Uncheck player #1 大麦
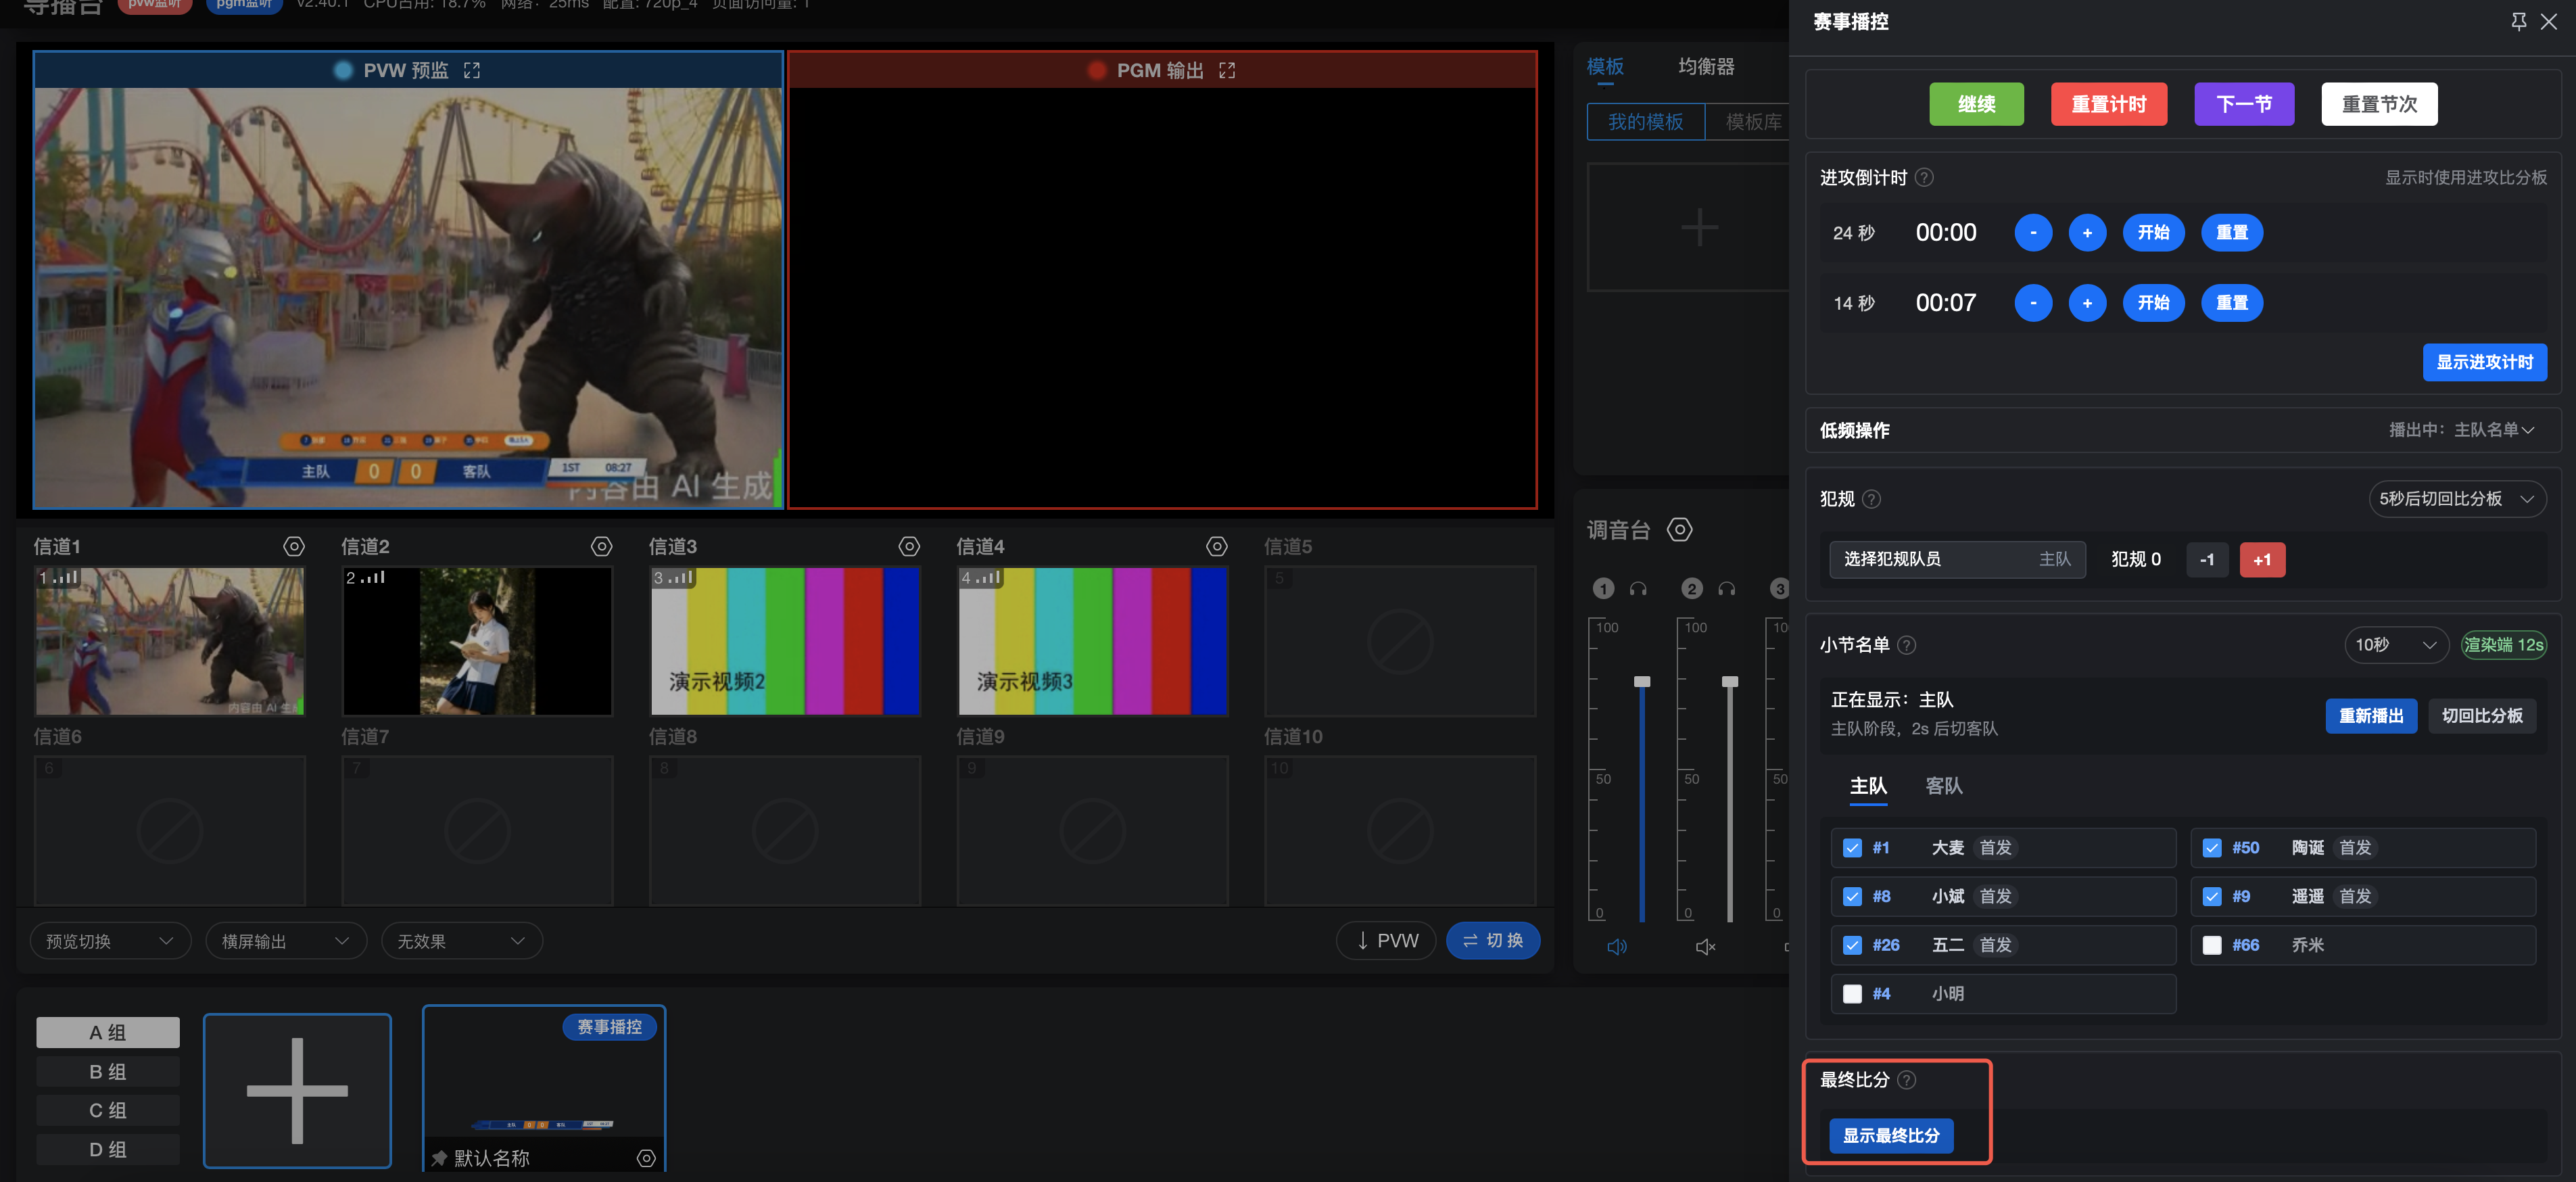Image resolution: width=2576 pixels, height=1182 pixels. click(1852, 848)
